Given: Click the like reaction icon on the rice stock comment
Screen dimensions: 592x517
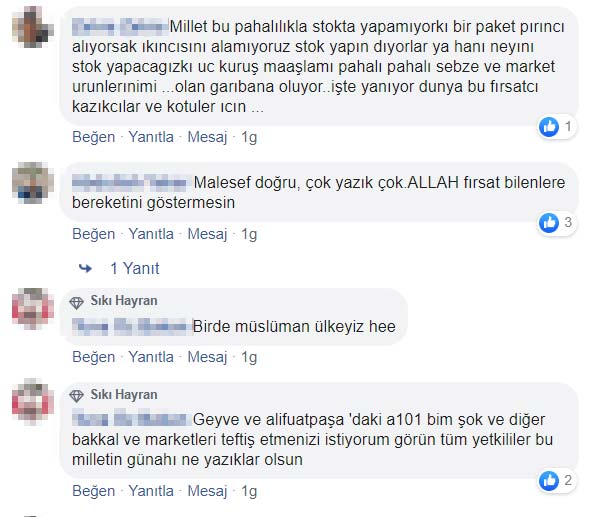Looking at the screenshot, I should [549, 127].
